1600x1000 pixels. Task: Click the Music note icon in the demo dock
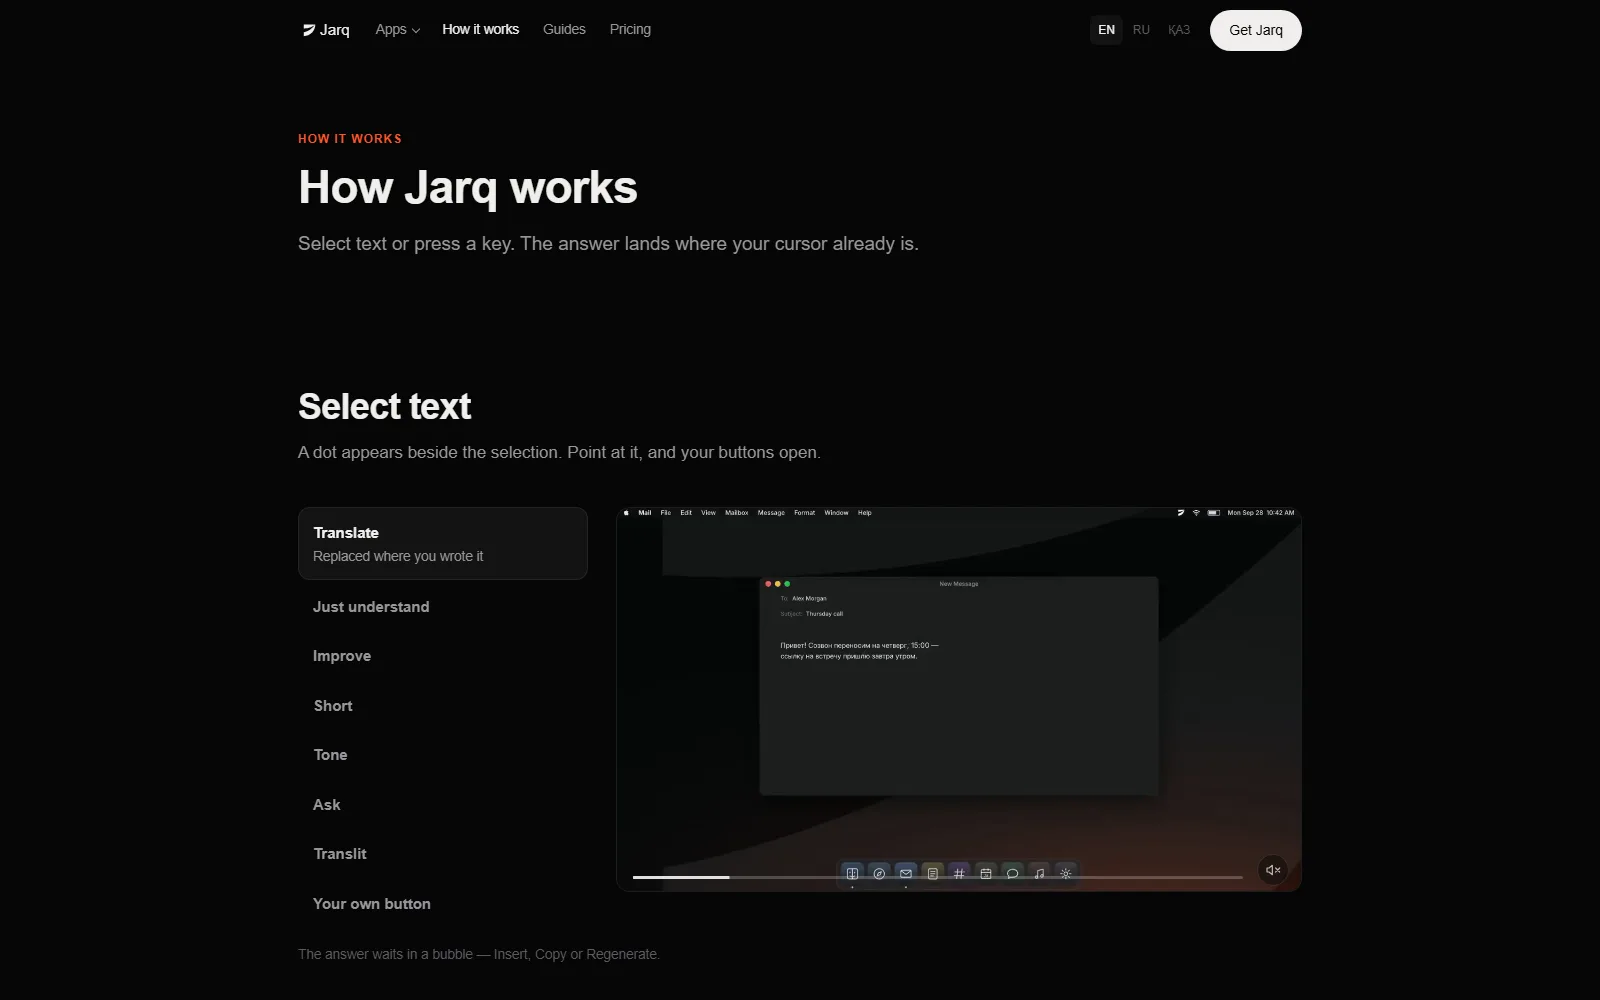[1039, 873]
